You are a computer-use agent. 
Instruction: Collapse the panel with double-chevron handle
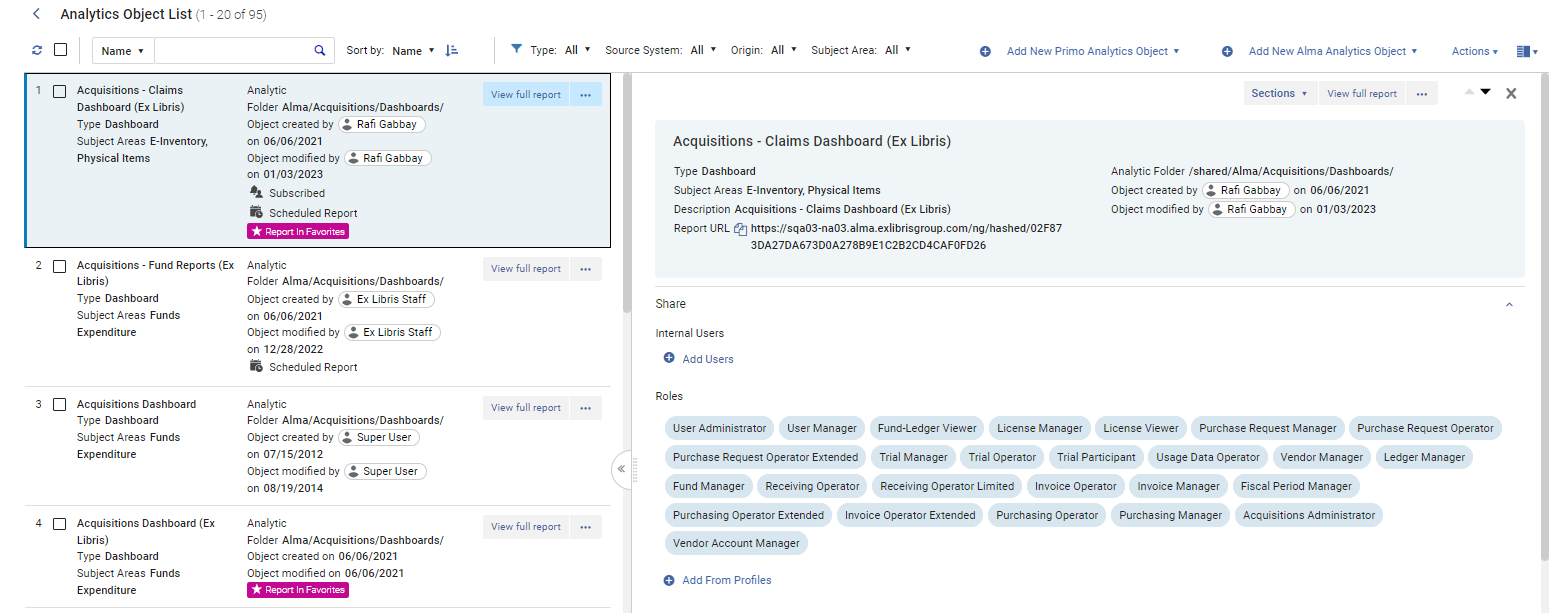coord(621,468)
